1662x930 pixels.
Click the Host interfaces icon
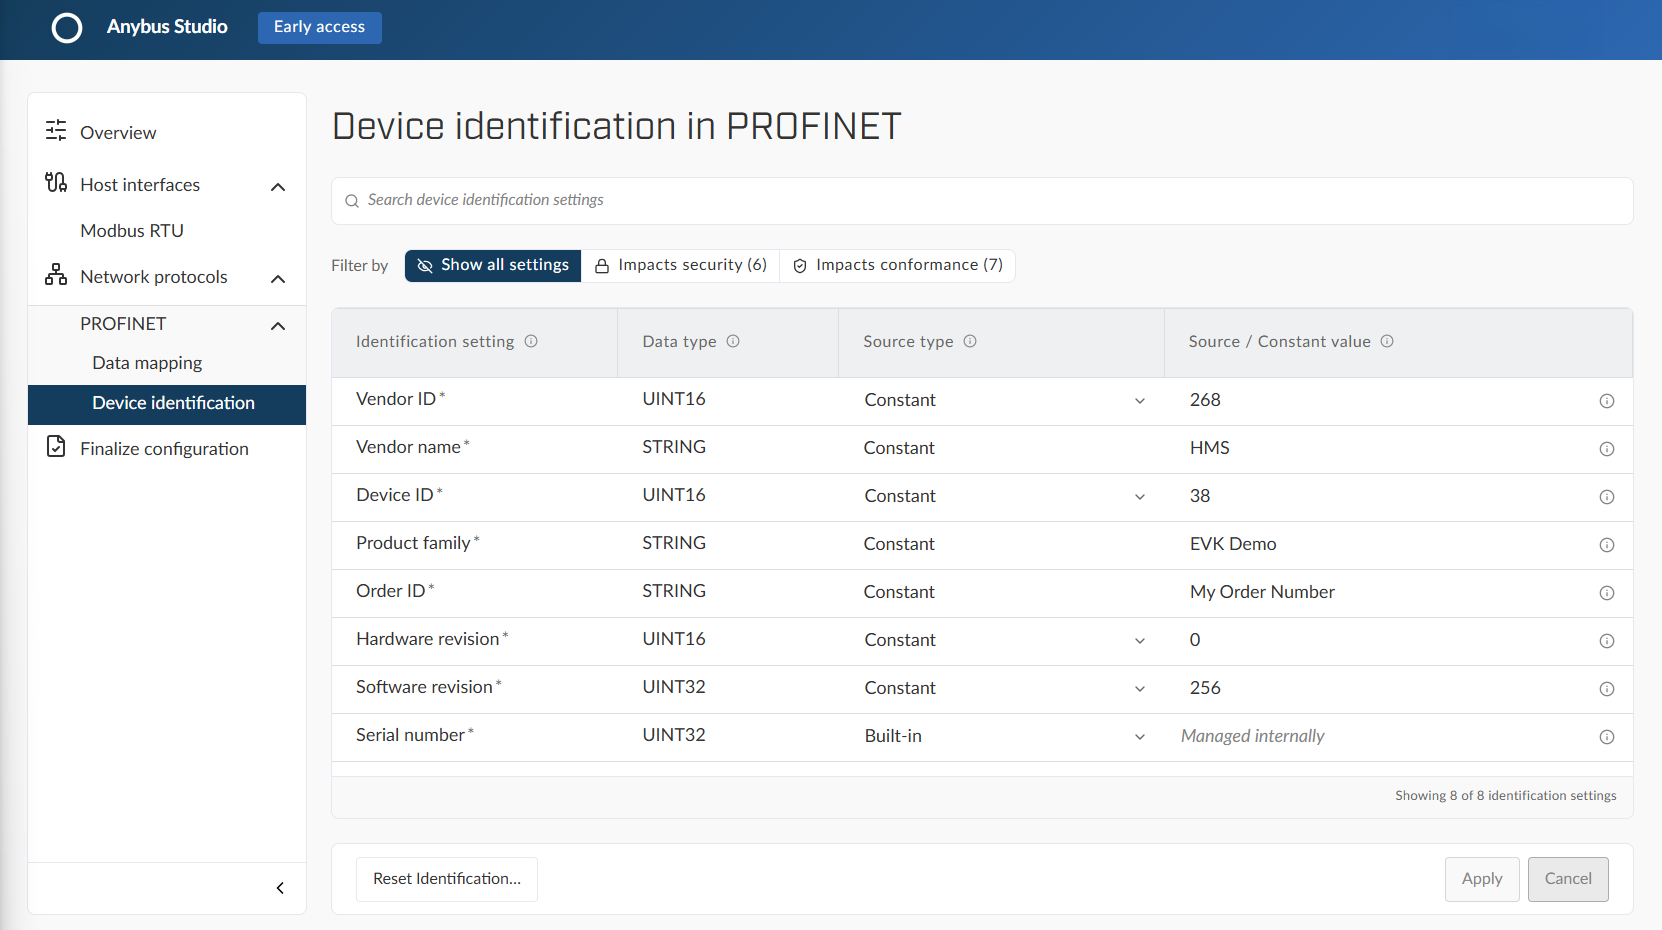(x=56, y=182)
